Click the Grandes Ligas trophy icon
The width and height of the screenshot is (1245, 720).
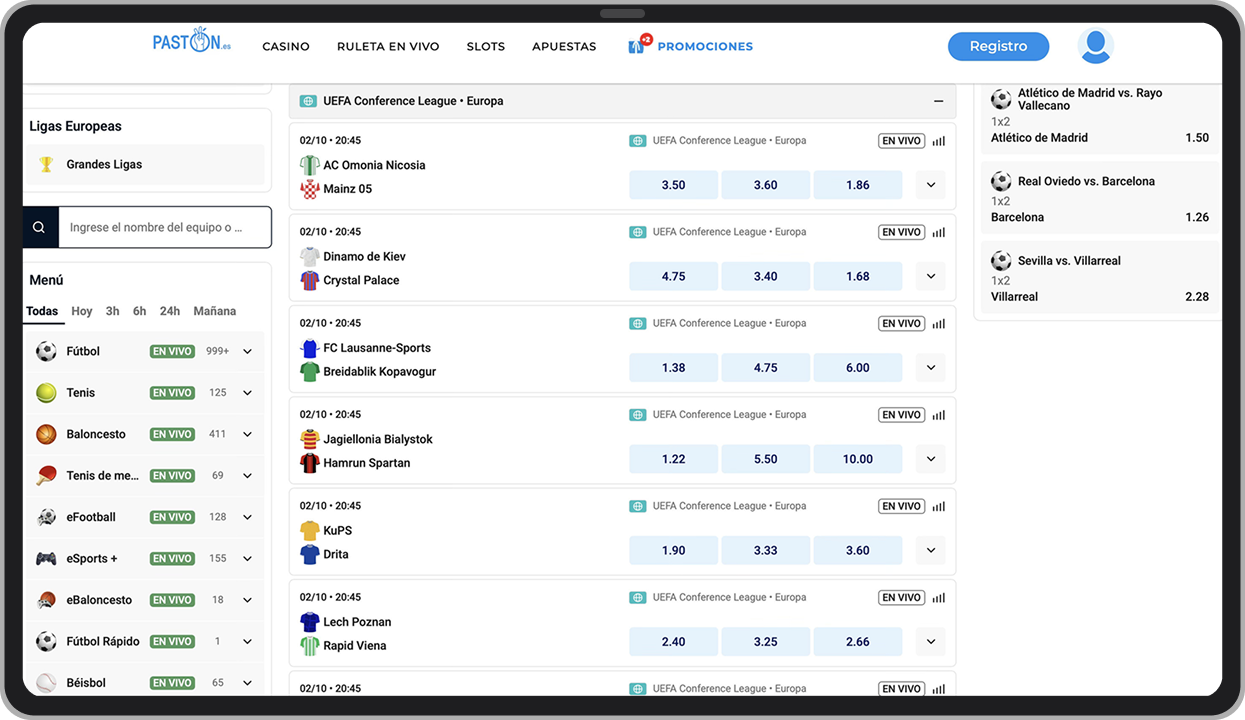46,164
